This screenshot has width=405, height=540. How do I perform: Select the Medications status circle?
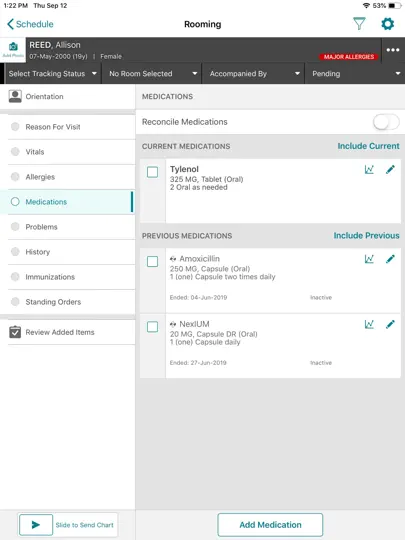15,201
